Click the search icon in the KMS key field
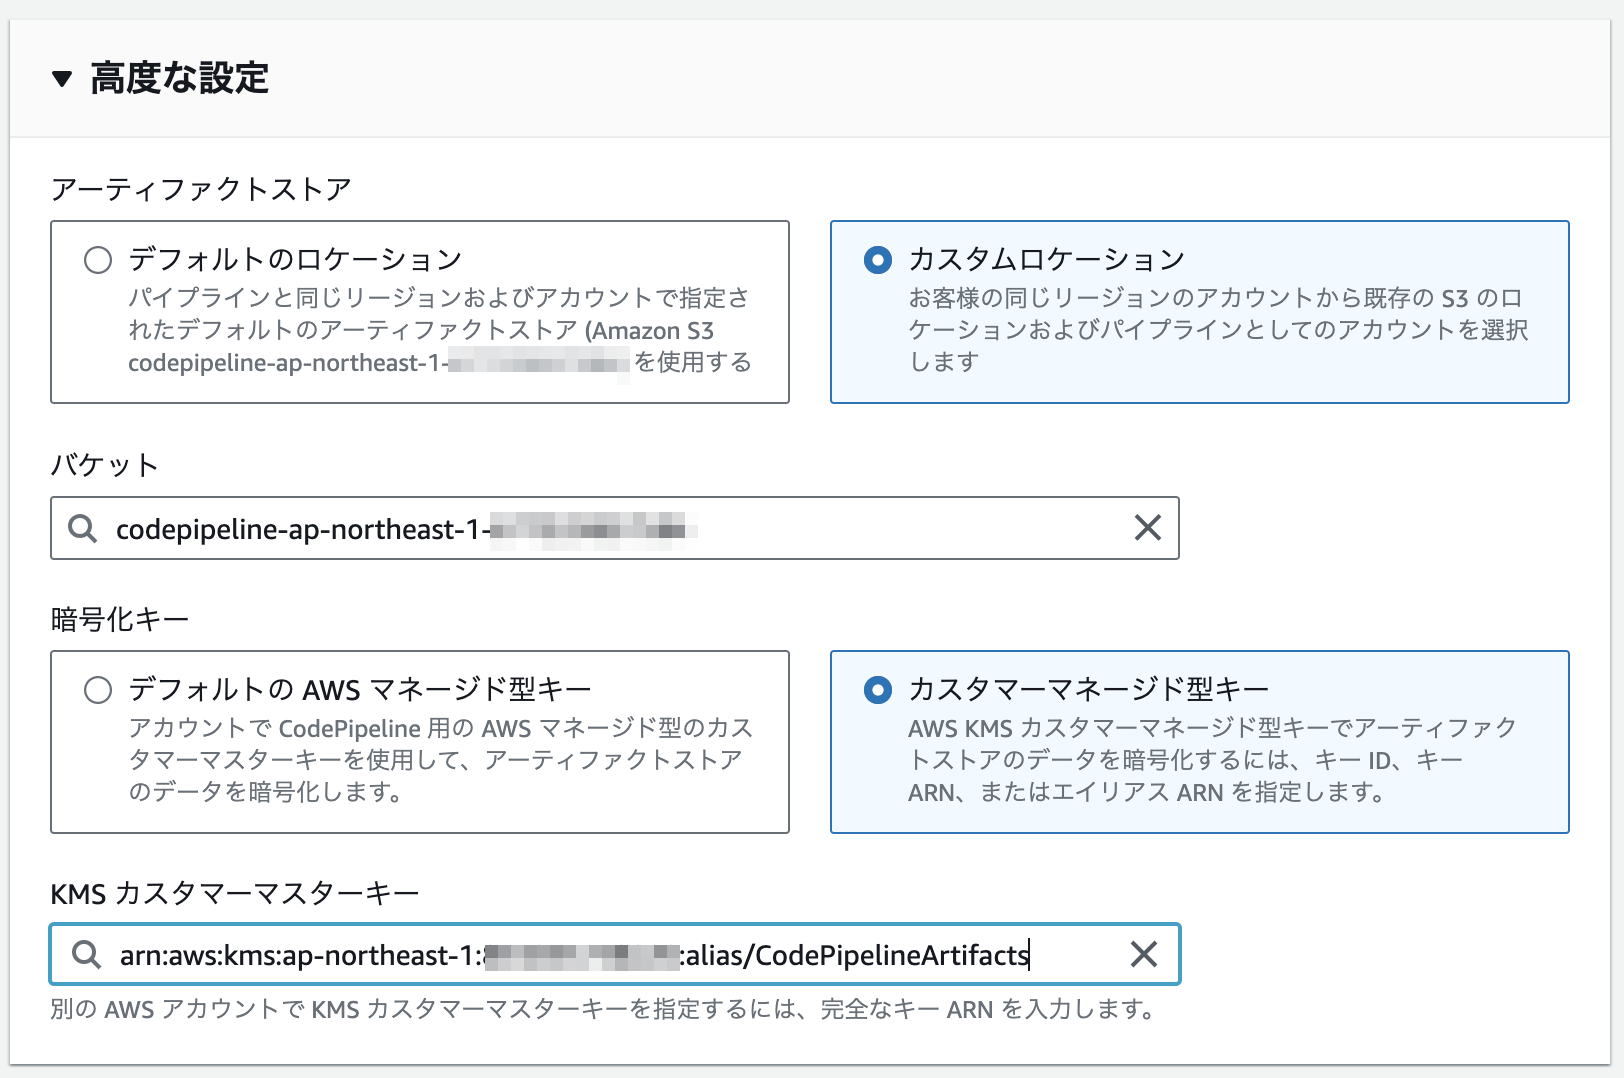The height and width of the screenshot is (1078, 1624). pyautogui.click(x=88, y=955)
